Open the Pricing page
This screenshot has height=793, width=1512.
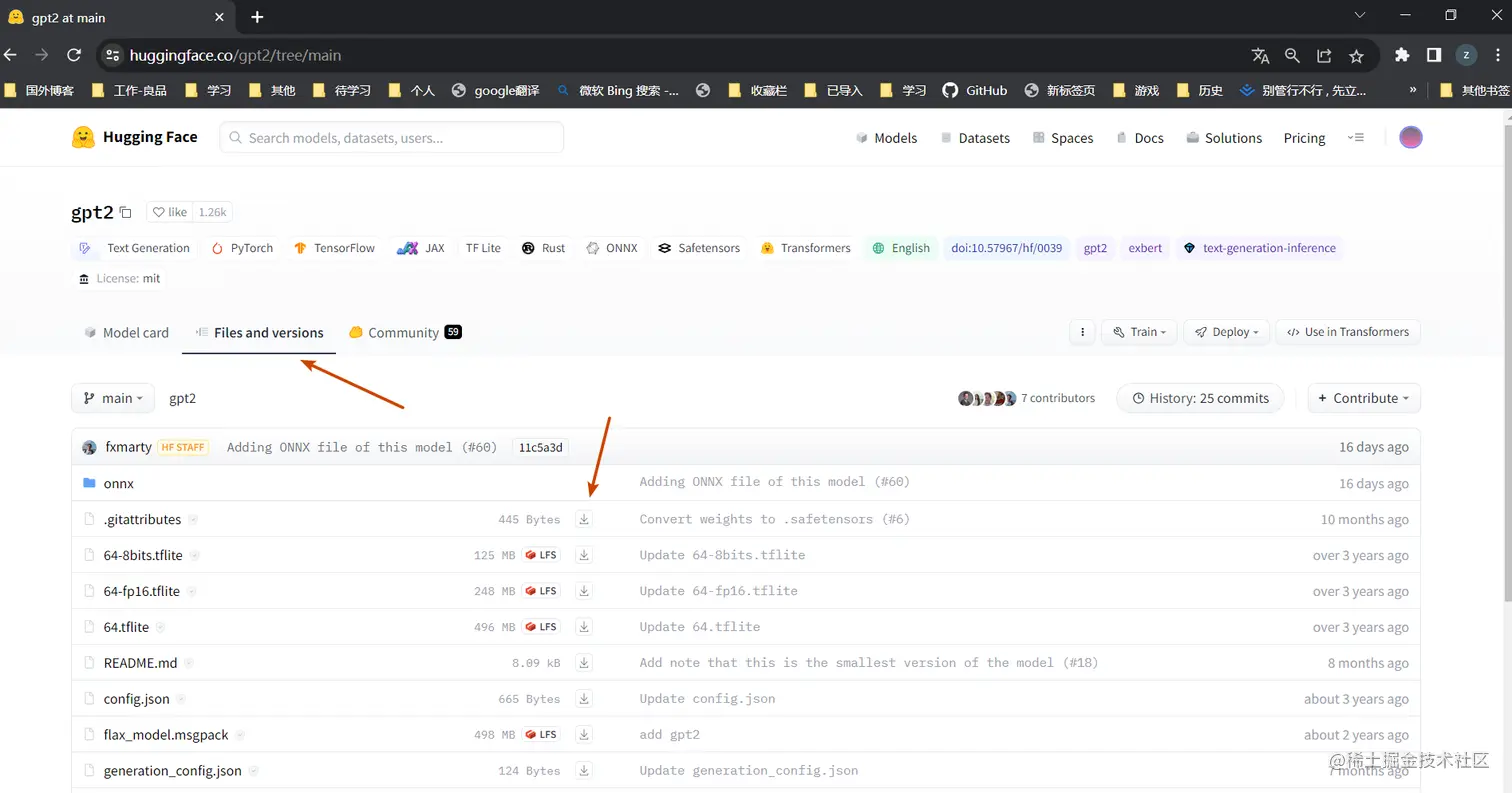tap(1304, 138)
